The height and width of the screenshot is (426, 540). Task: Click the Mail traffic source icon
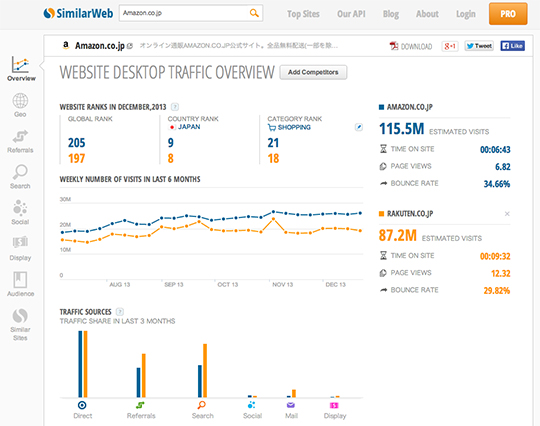[x=291, y=405]
